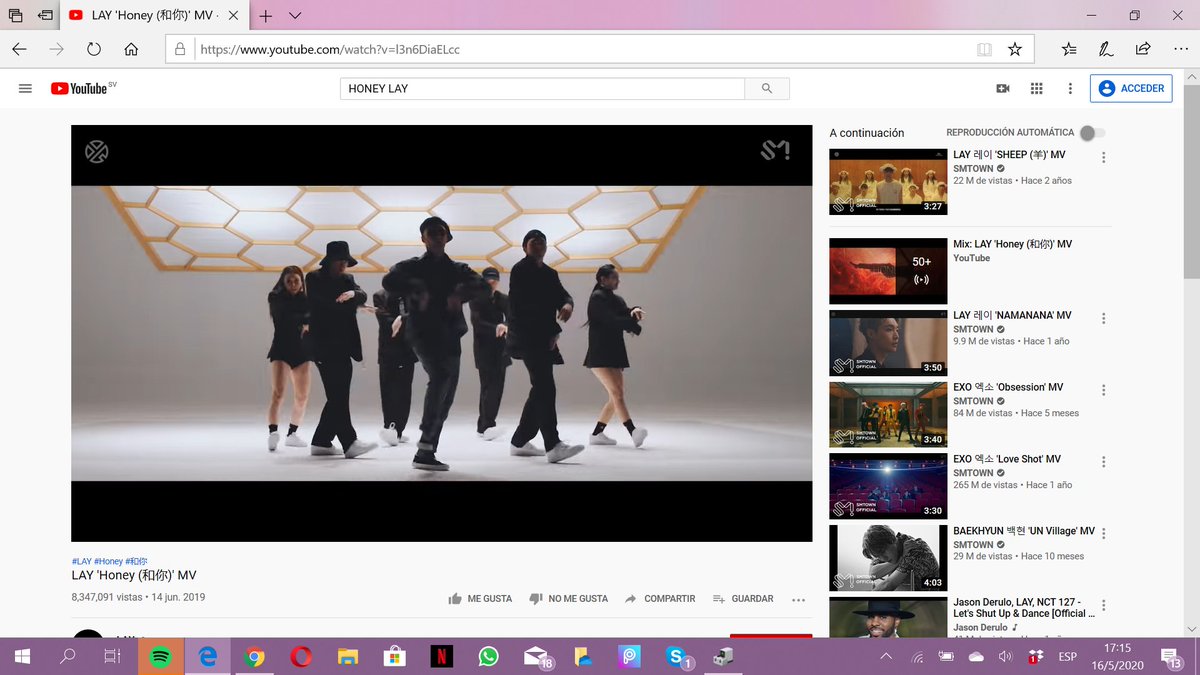Open the create video camera icon
Screen dimensions: 1200x675
1003,88
